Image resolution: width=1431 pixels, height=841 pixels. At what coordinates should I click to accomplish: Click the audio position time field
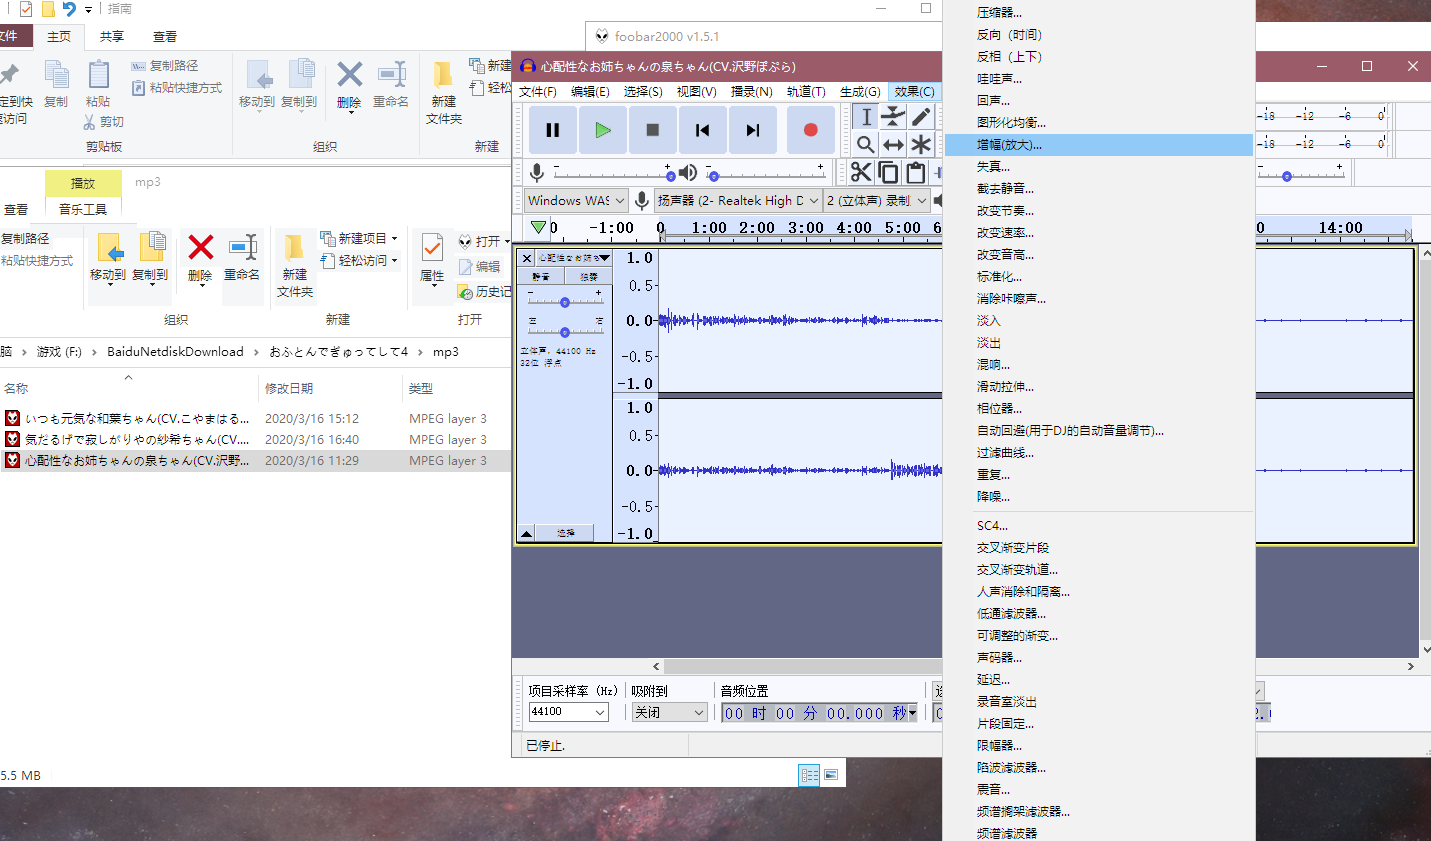[820, 713]
